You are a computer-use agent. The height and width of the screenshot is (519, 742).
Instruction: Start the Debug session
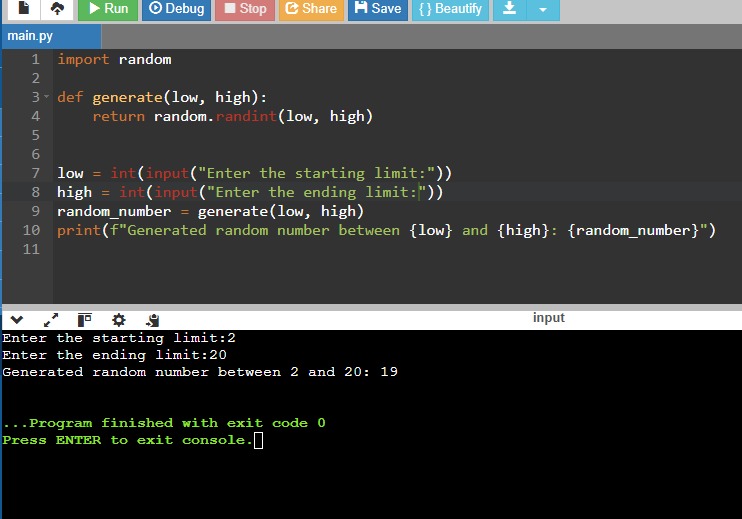click(x=176, y=9)
